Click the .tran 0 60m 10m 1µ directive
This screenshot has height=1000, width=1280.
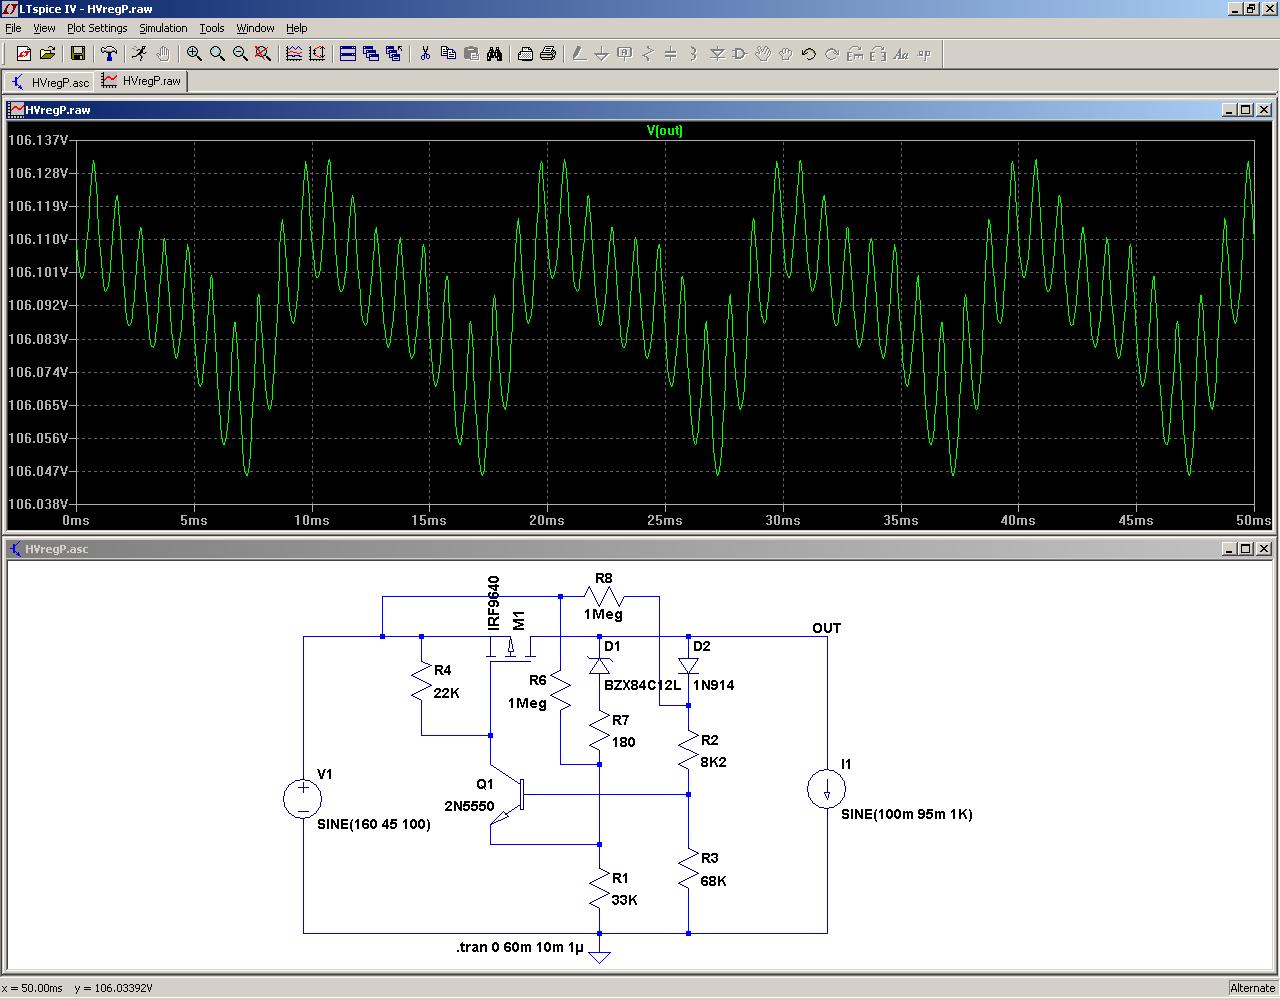click(x=519, y=947)
